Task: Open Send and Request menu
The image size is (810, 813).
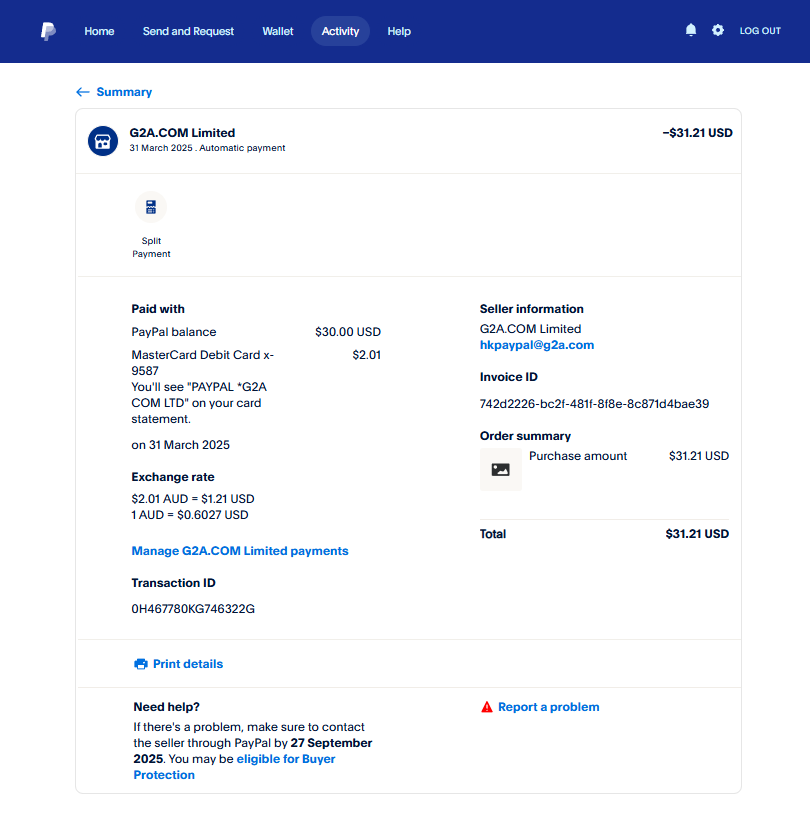Action: pyautogui.click(x=188, y=31)
